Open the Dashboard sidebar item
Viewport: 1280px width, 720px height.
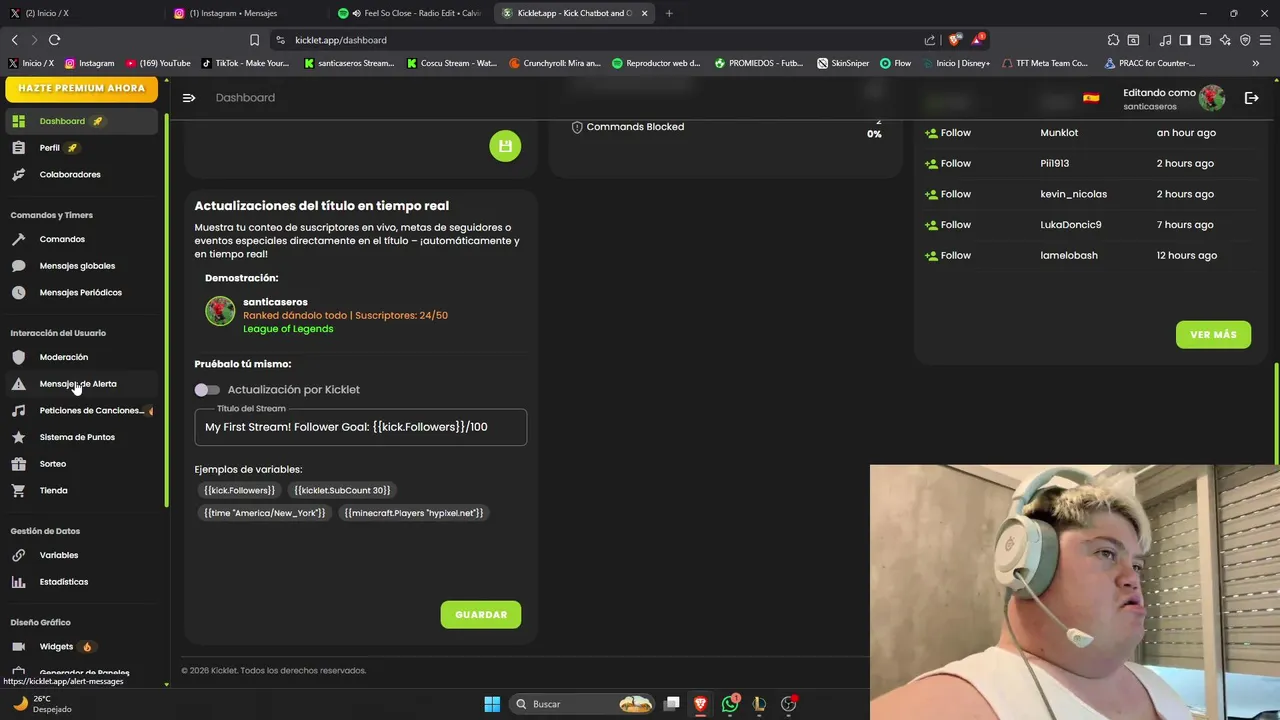pyautogui.click(x=82, y=121)
